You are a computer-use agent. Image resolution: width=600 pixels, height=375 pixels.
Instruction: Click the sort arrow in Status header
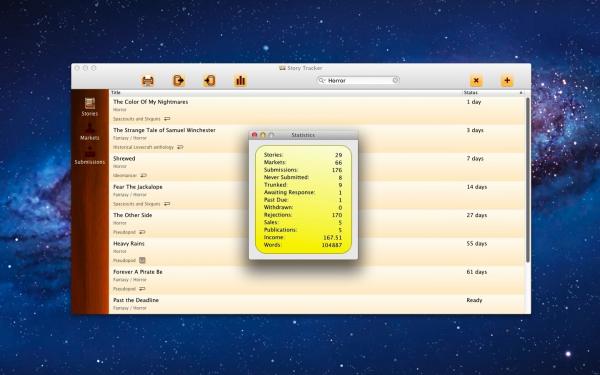click(521, 93)
